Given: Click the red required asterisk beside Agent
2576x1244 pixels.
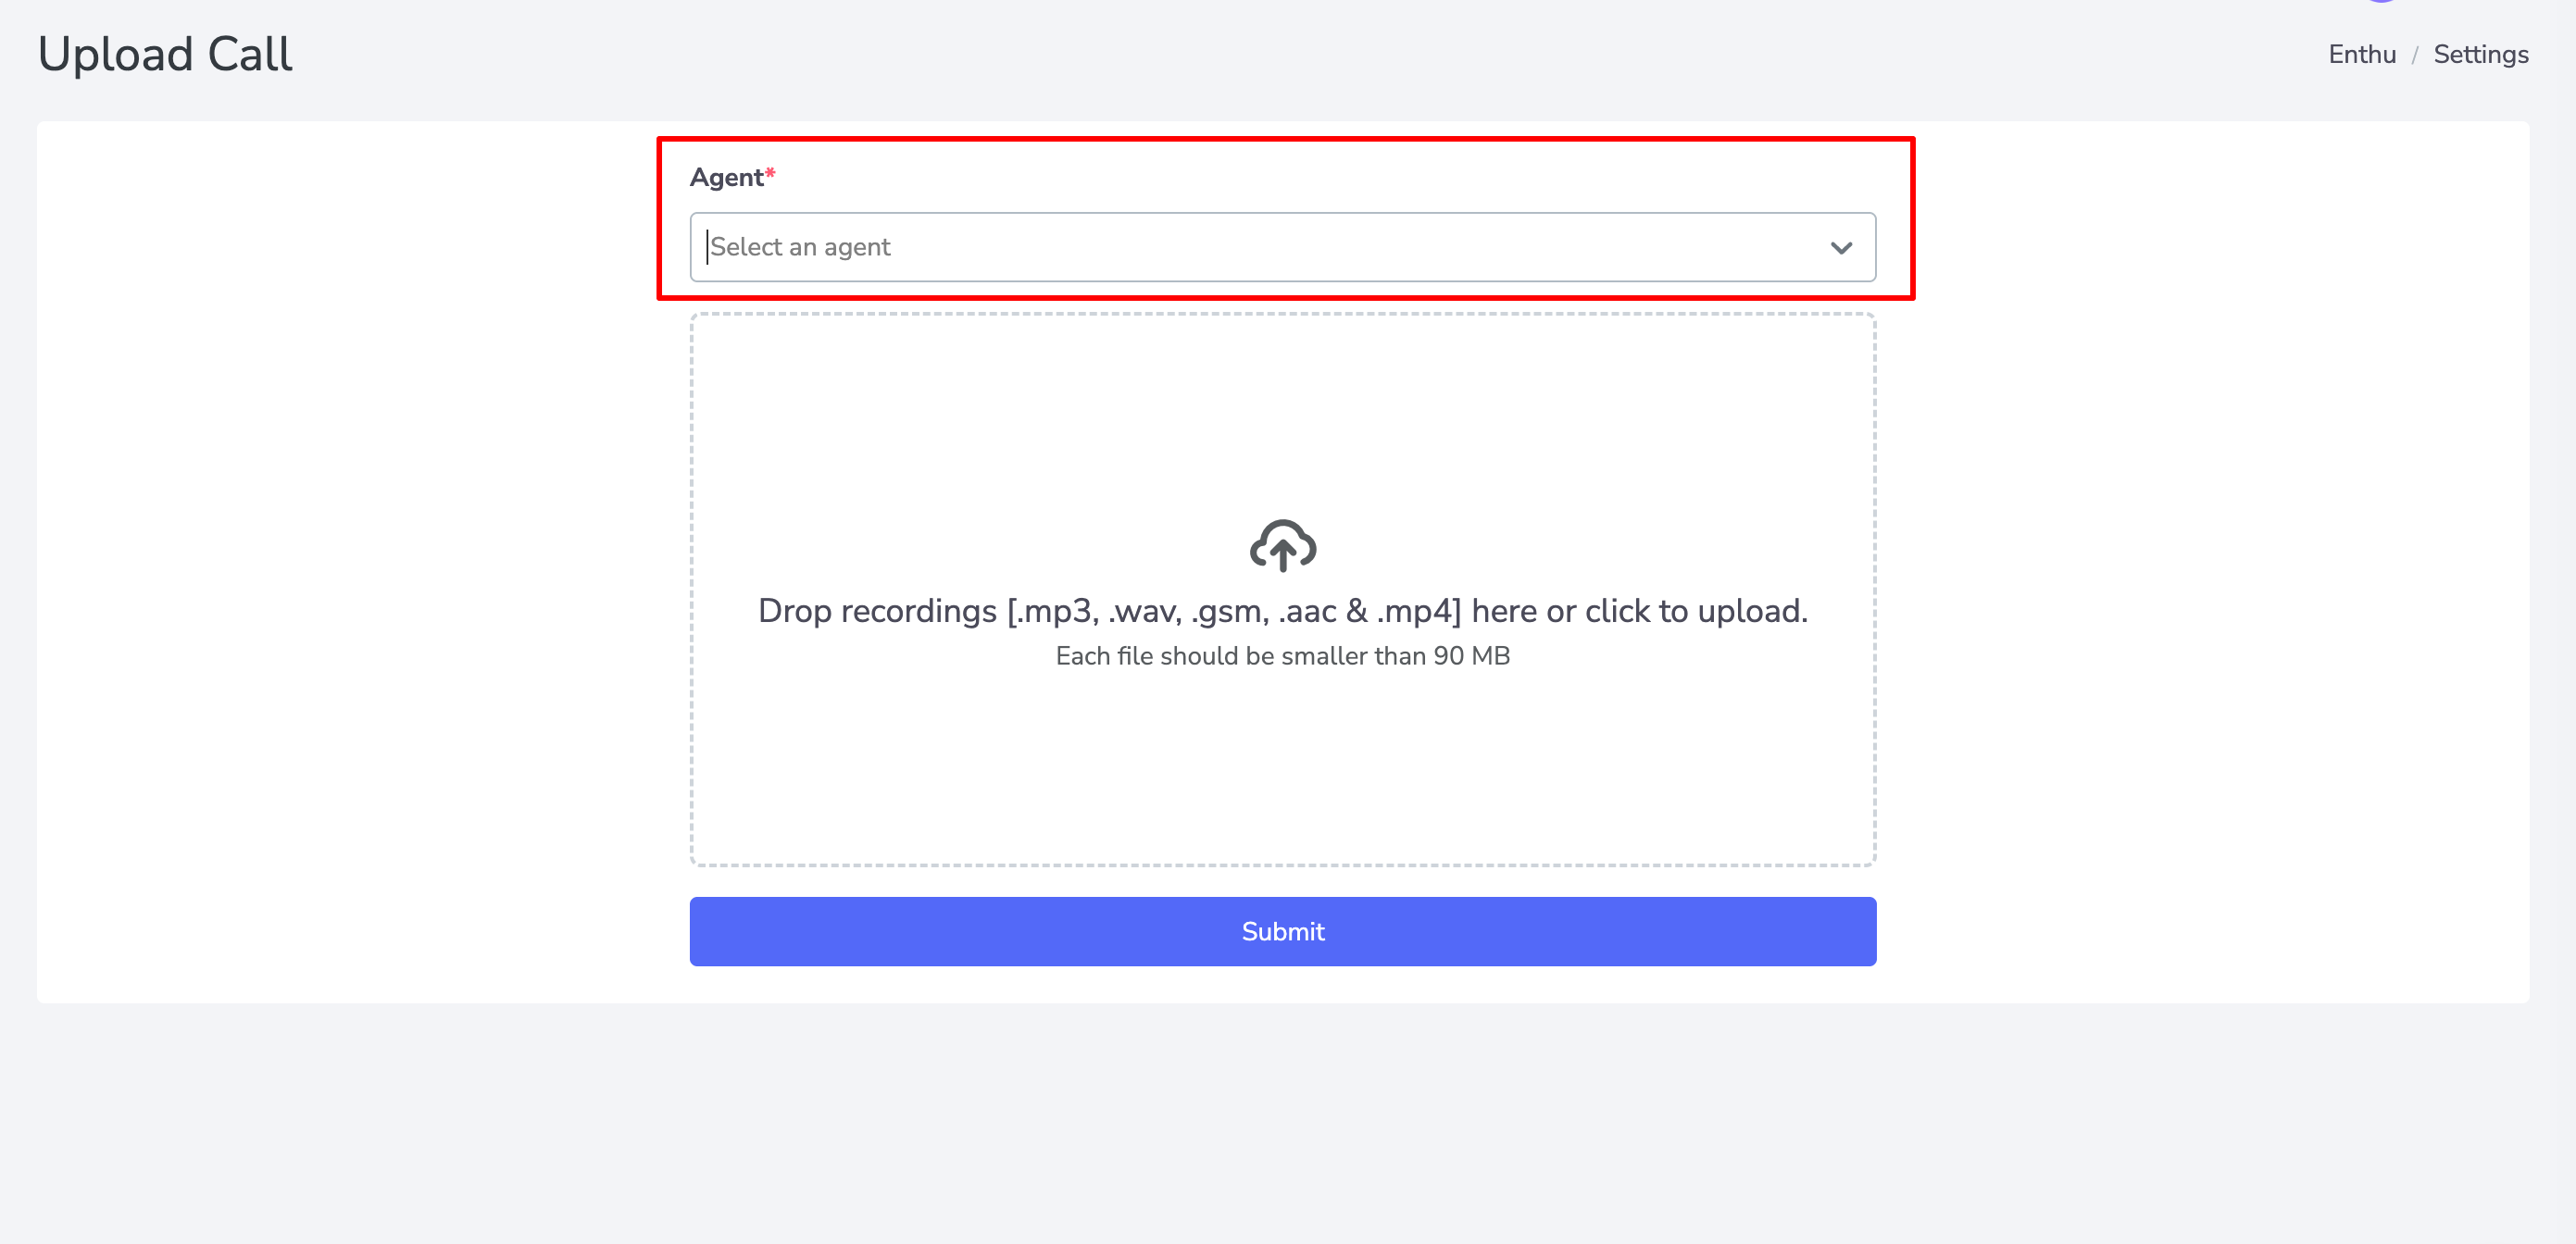Looking at the screenshot, I should (x=770, y=174).
